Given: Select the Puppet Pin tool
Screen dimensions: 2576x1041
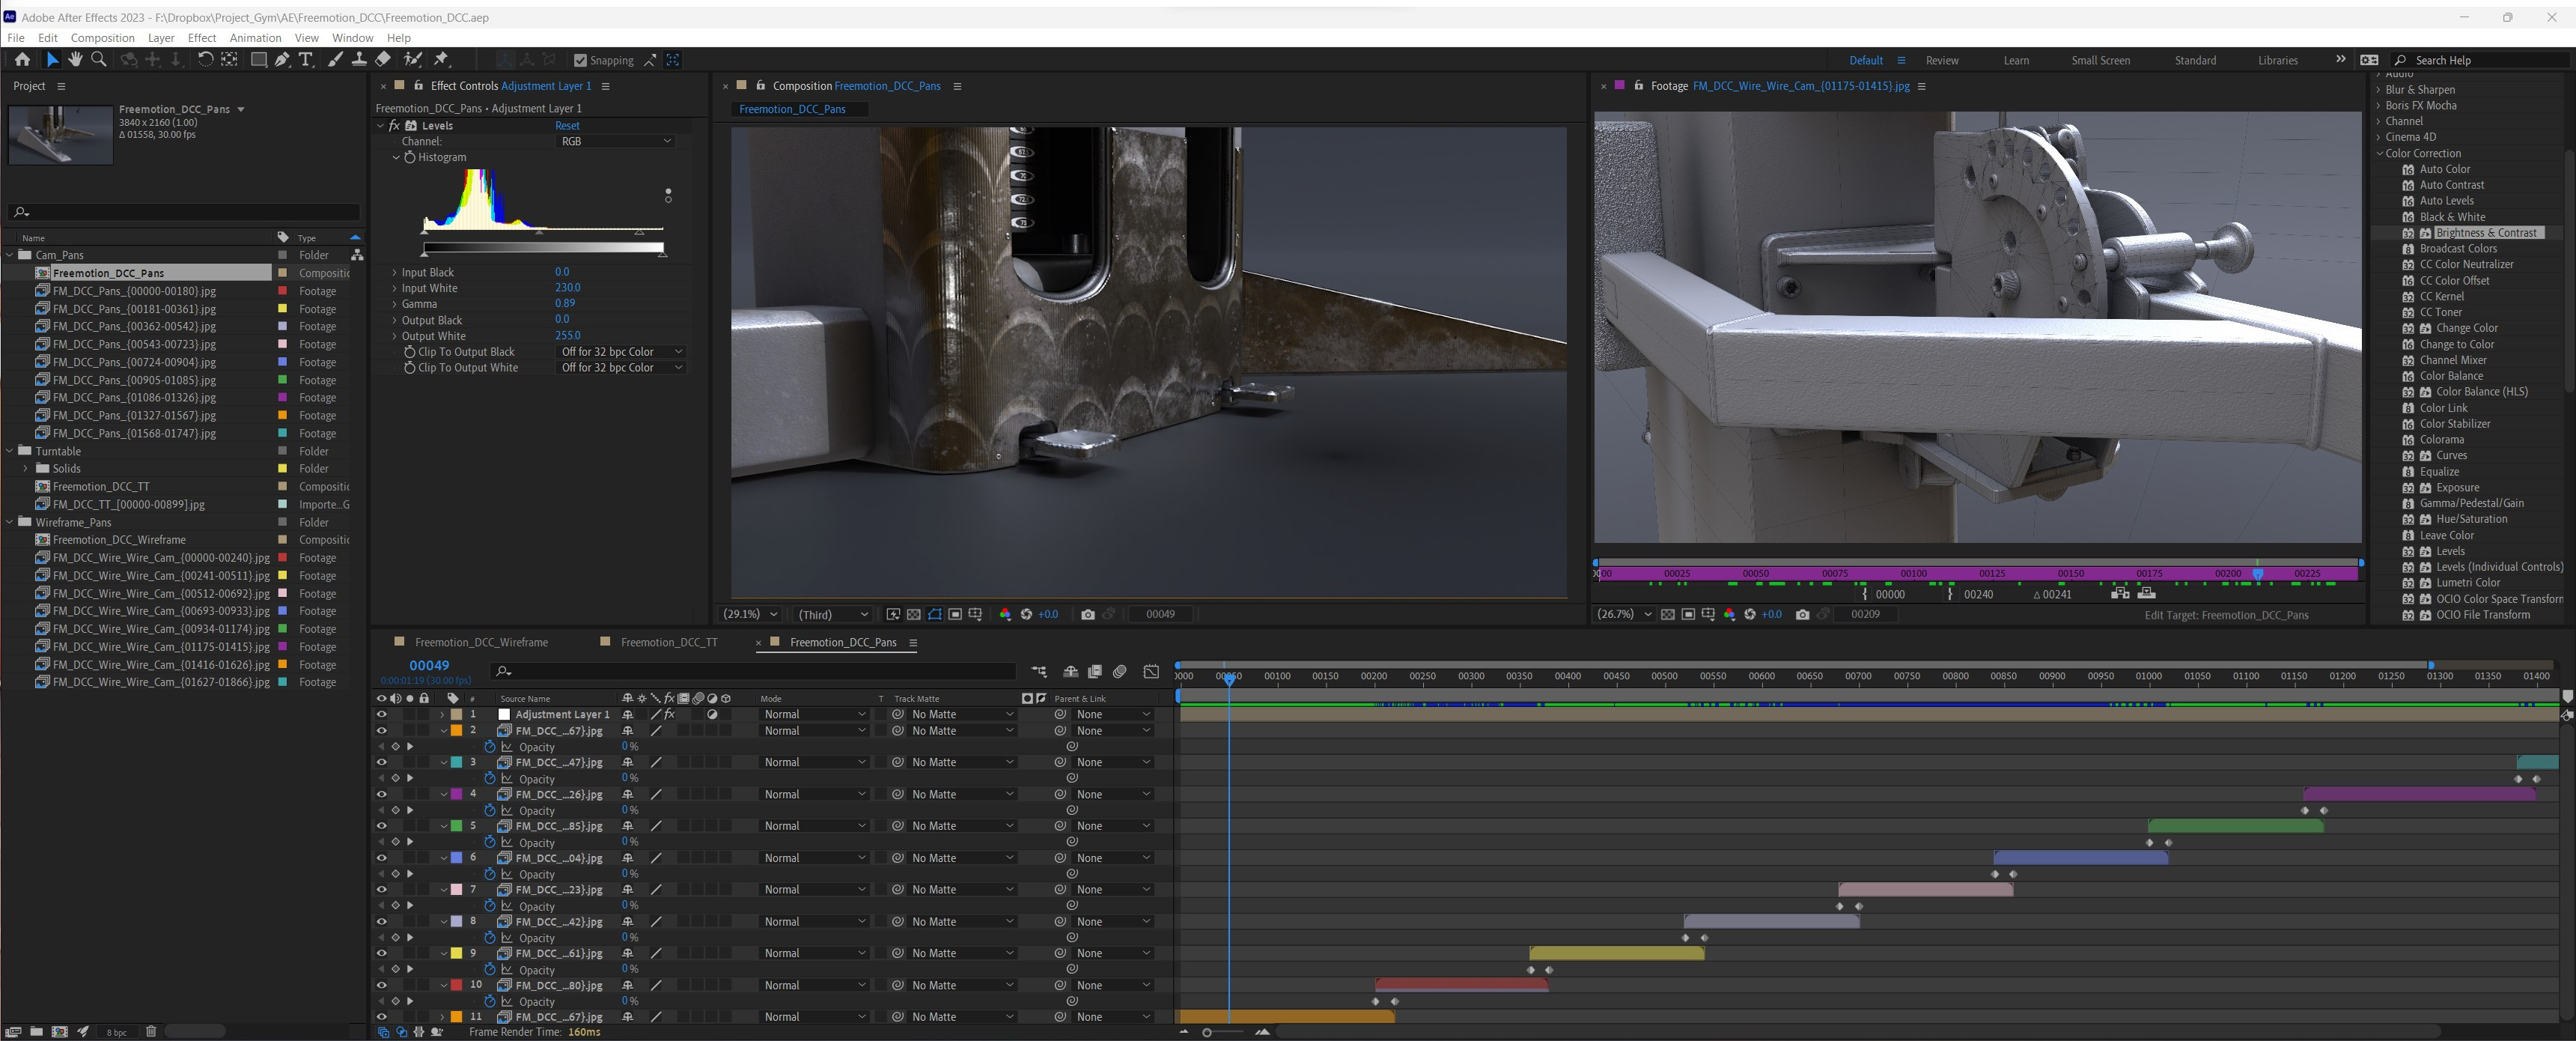Looking at the screenshot, I should (x=442, y=60).
